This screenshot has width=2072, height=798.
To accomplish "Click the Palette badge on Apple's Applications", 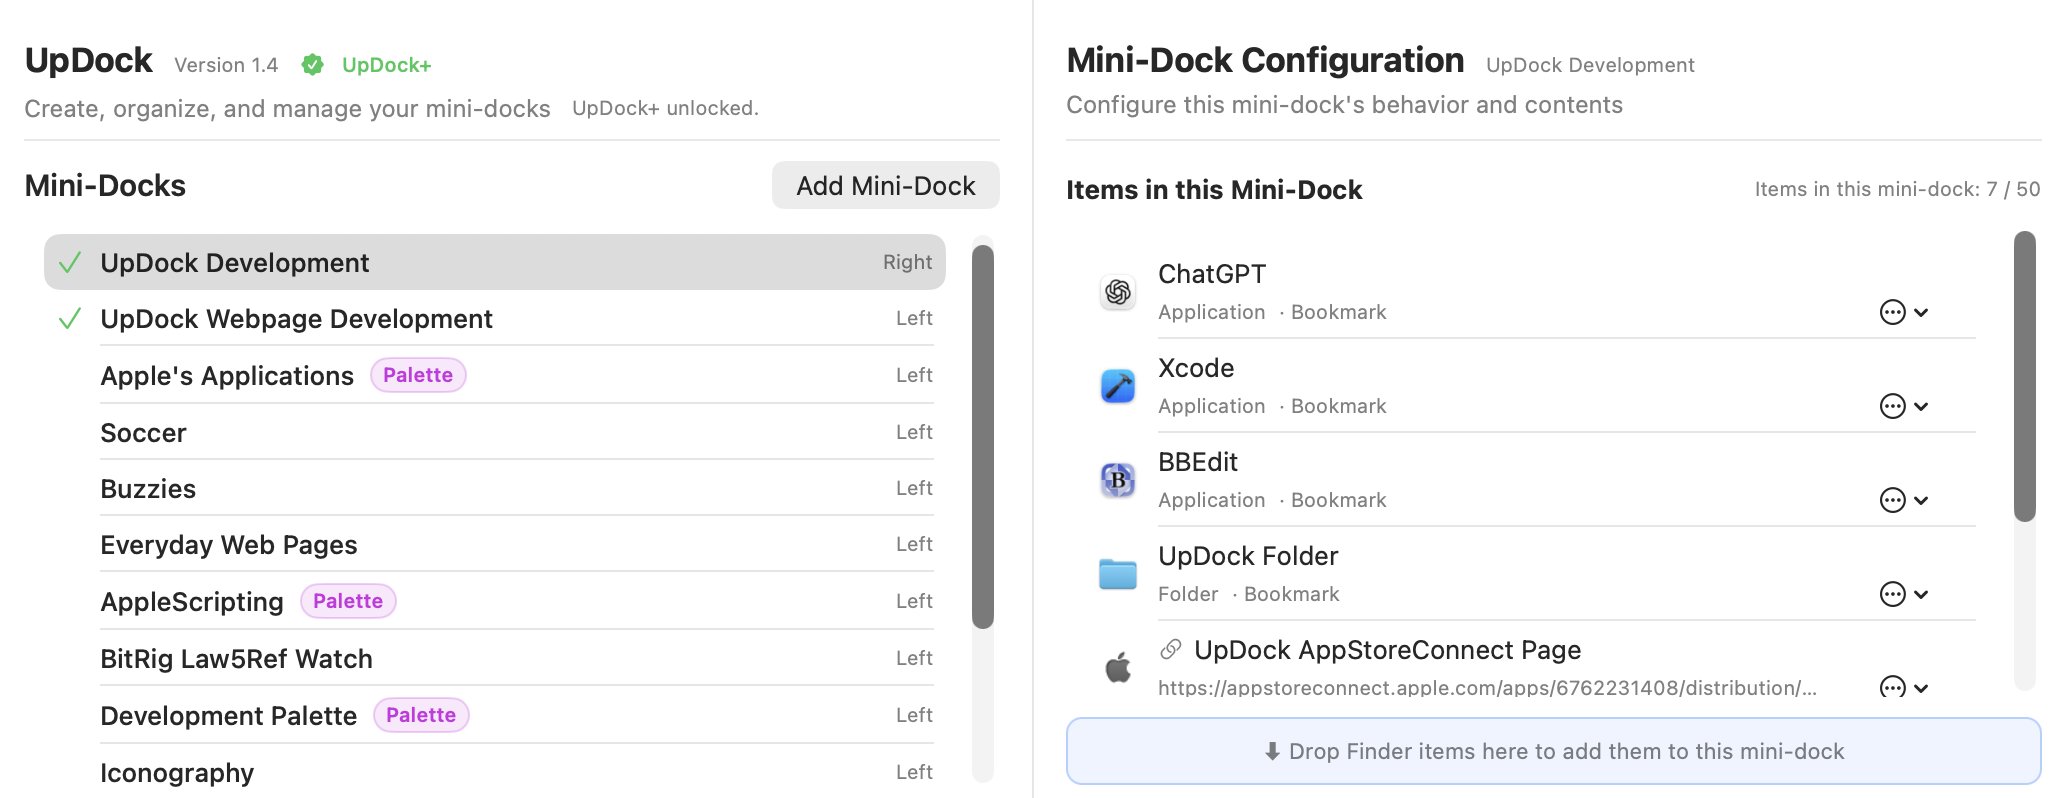I will (418, 375).
